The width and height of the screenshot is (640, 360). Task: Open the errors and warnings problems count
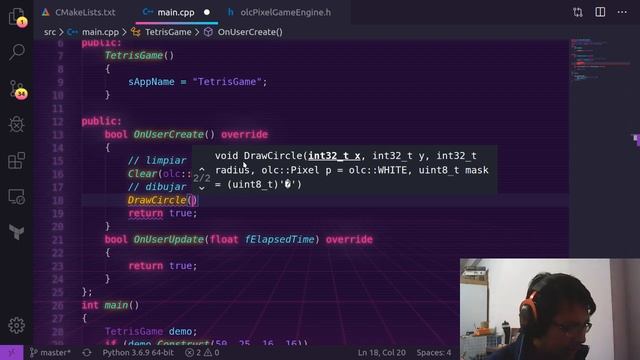202,352
